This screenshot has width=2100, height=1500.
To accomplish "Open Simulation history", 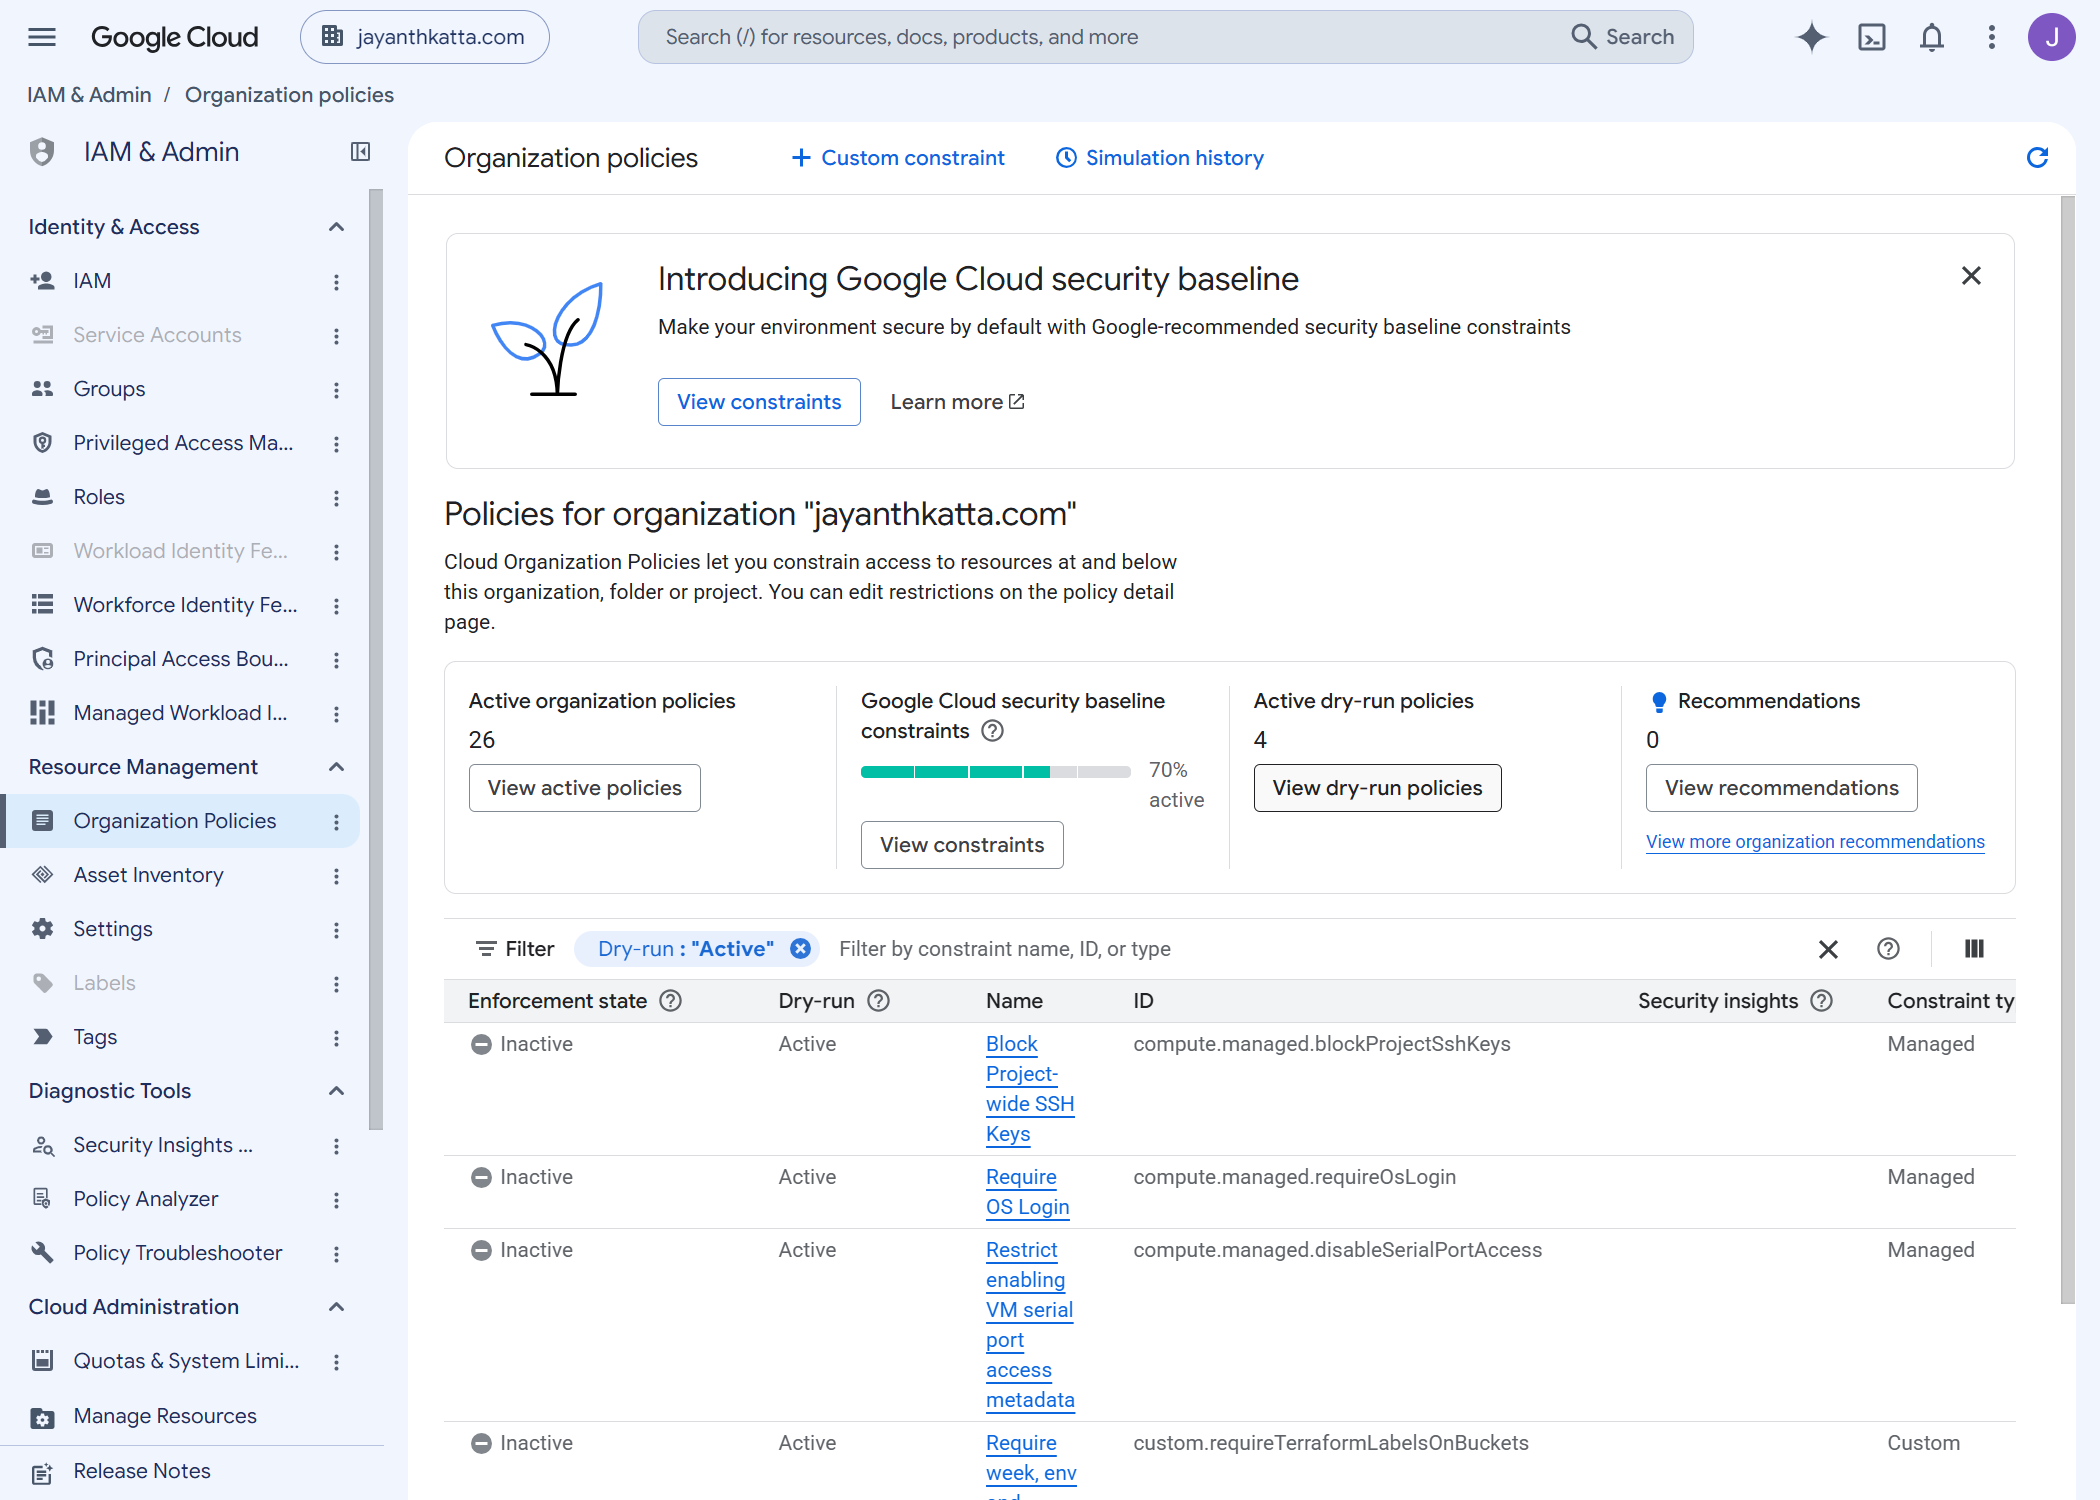I will (1160, 158).
